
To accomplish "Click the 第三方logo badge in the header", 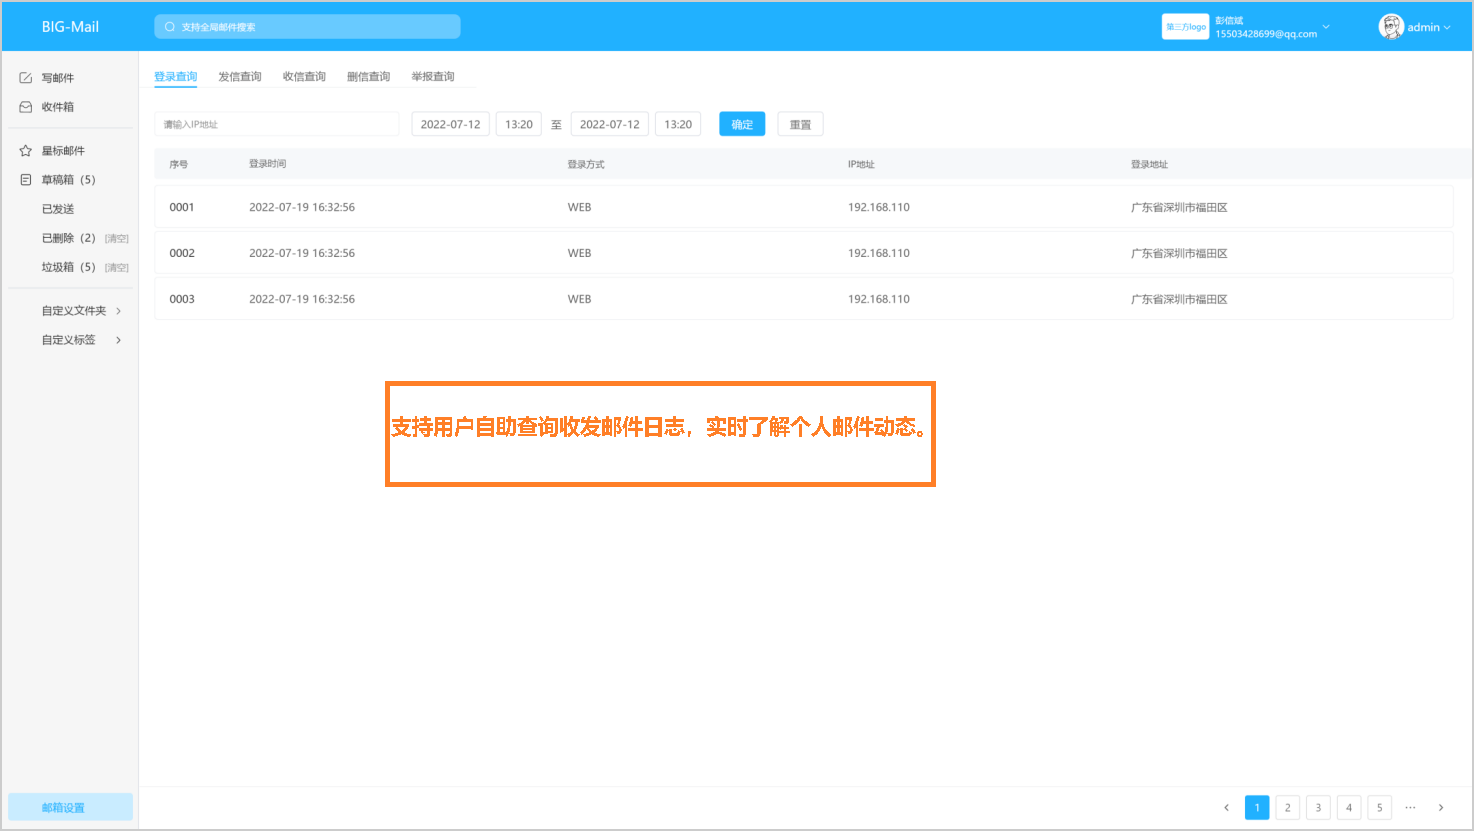I will [1185, 26].
